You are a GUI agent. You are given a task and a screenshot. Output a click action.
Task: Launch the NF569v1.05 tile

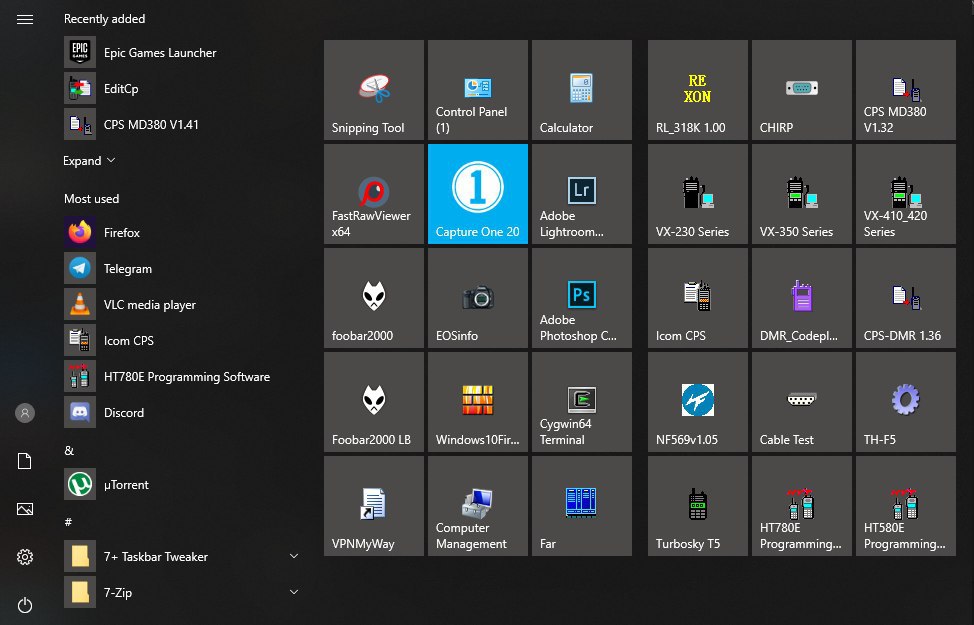698,402
